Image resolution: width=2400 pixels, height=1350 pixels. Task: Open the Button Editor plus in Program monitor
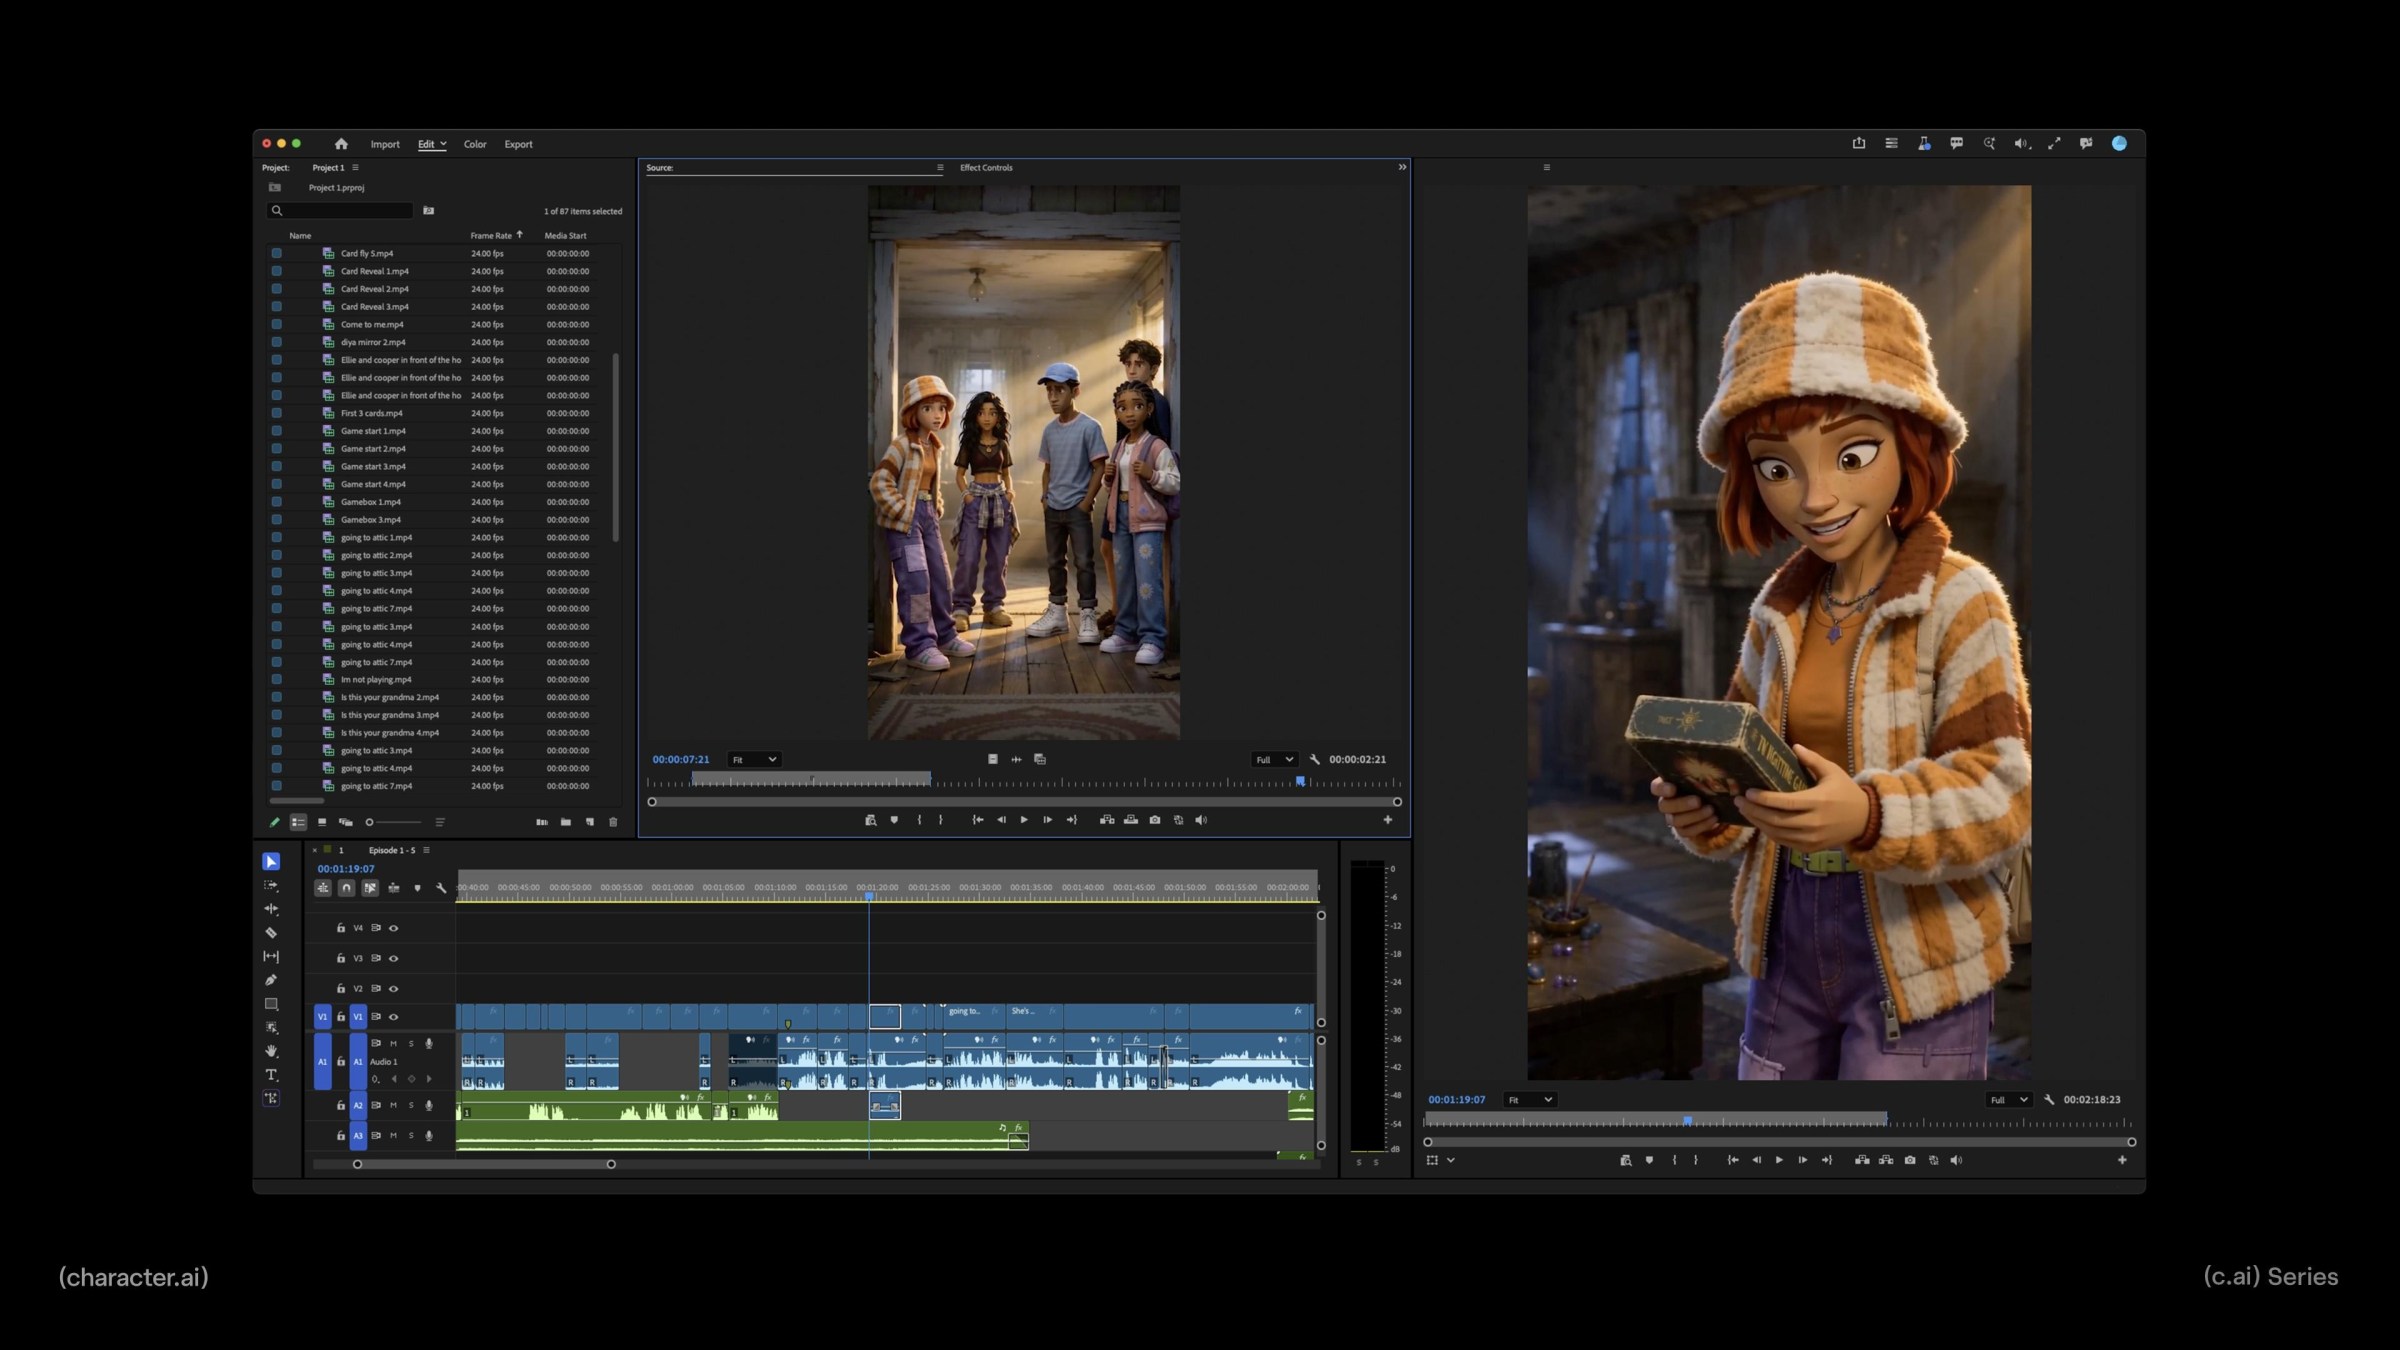tap(2122, 1160)
